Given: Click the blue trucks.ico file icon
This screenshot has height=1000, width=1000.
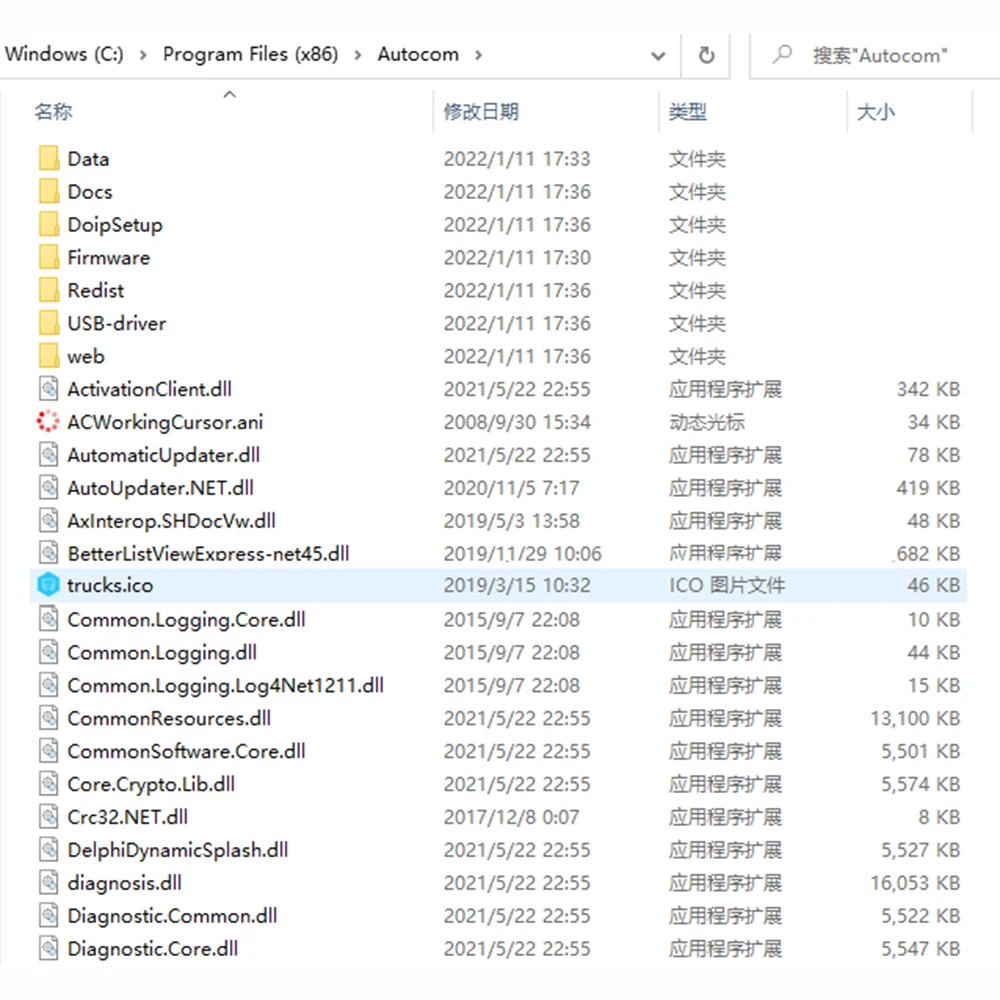Looking at the screenshot, I should pos(48,585).
